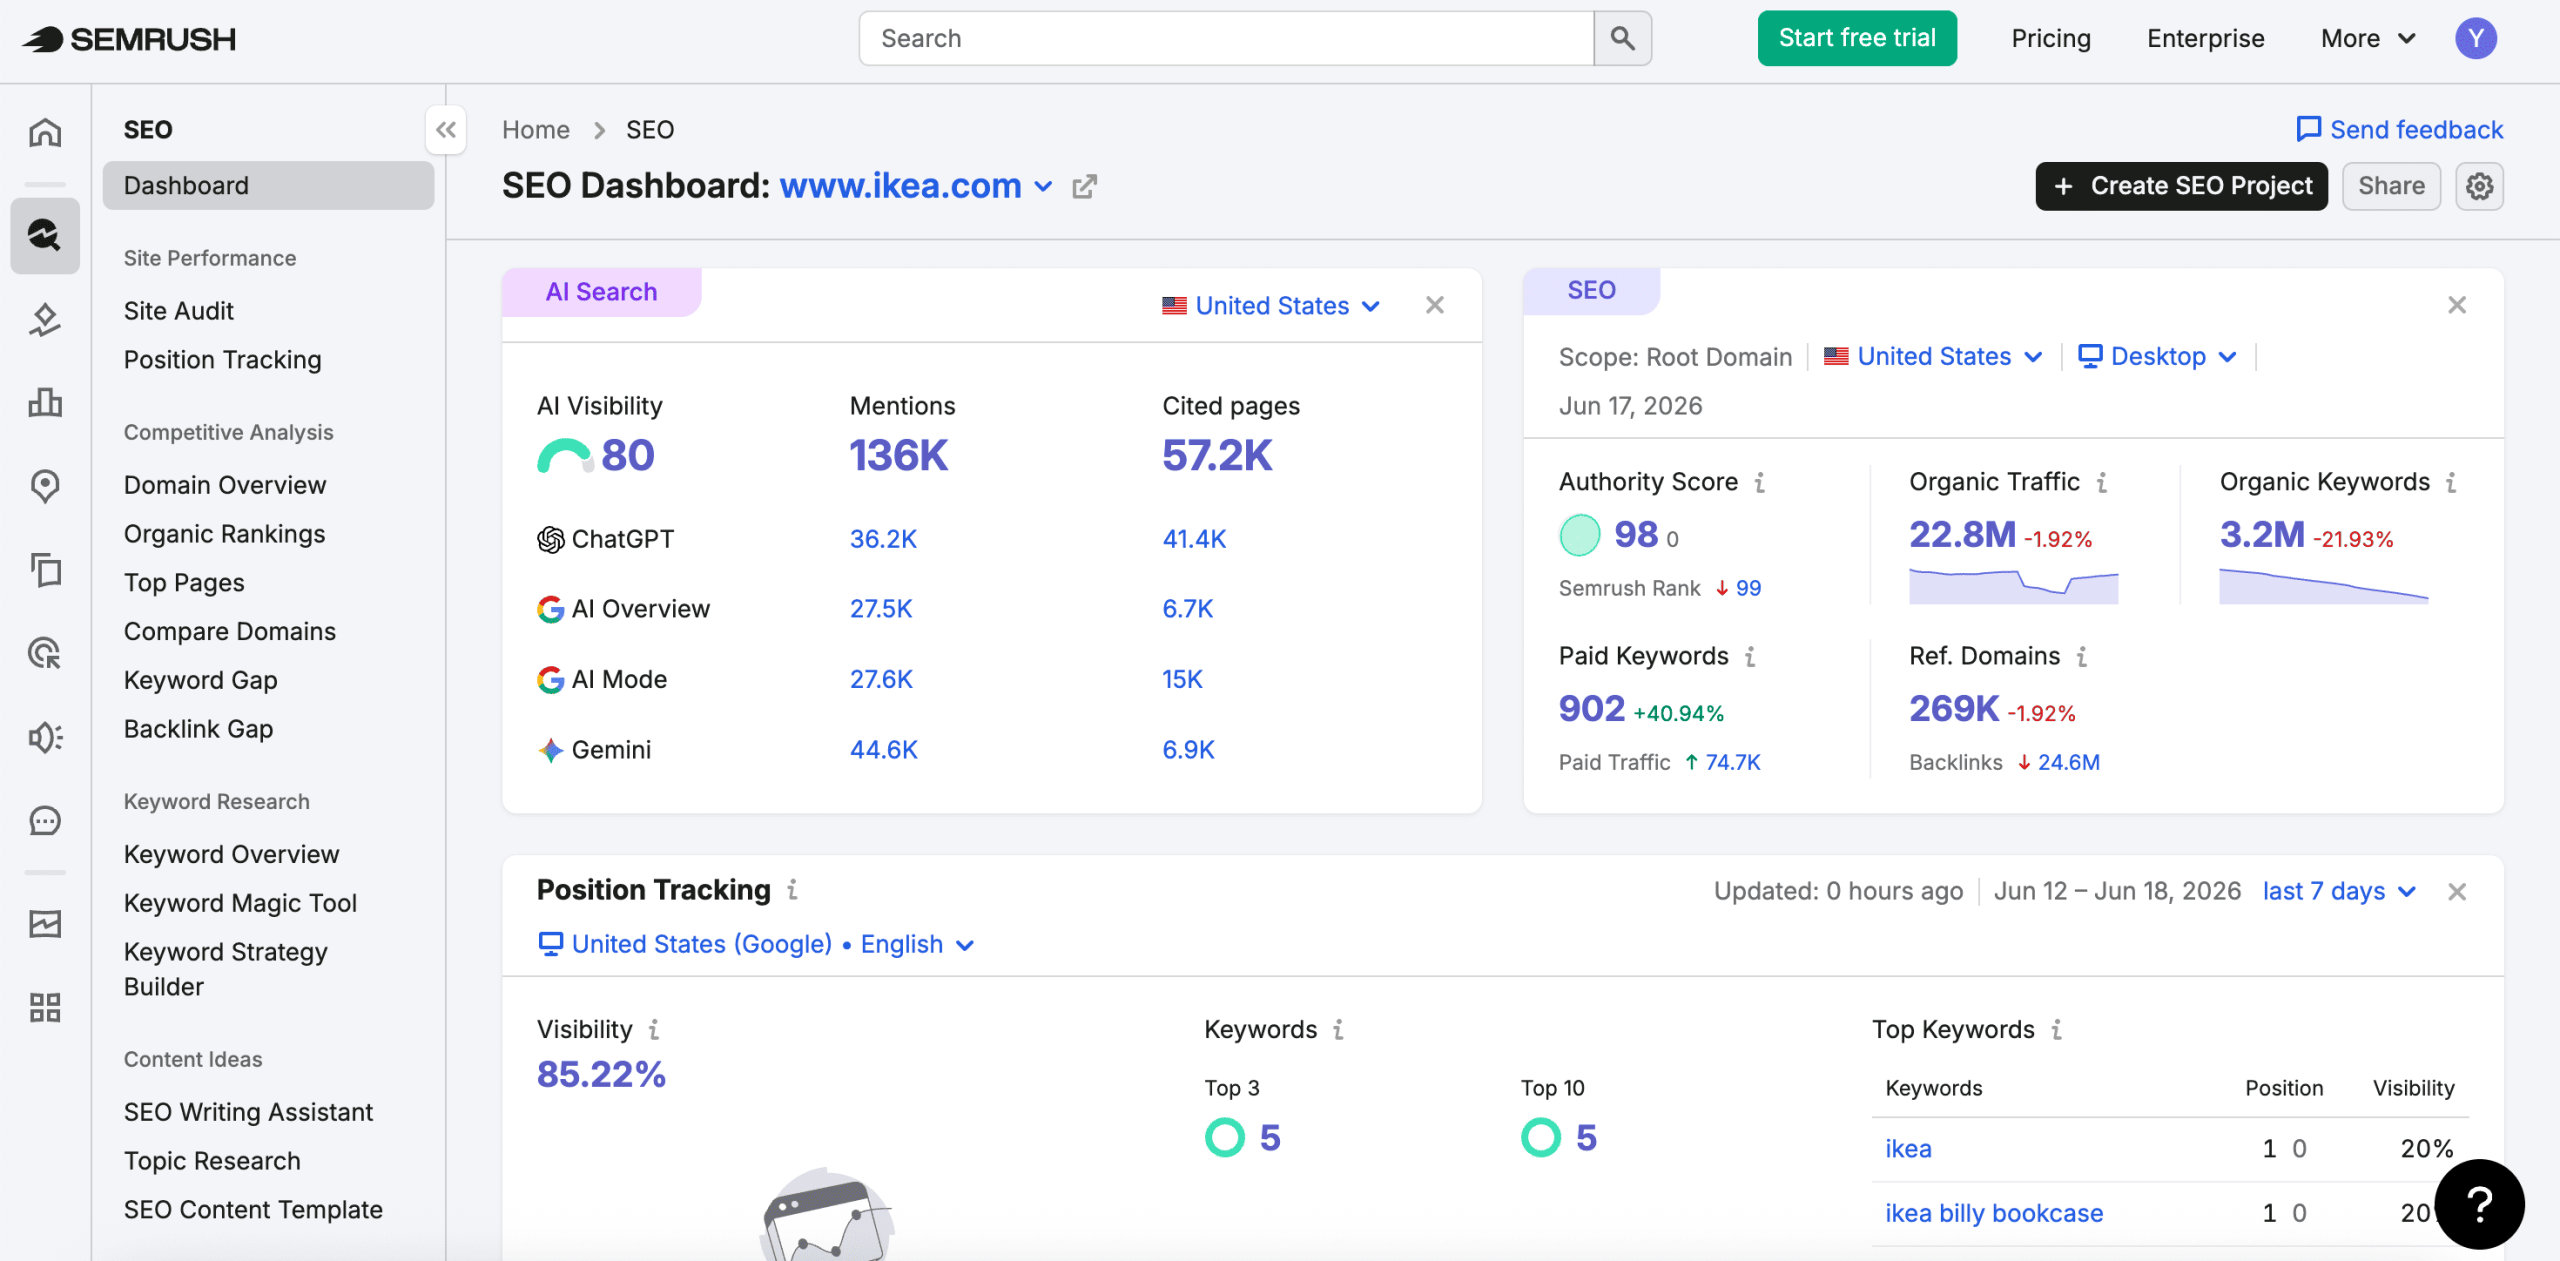
Task: Open the trends chart icon in left rail
Action: coord(45,923)
